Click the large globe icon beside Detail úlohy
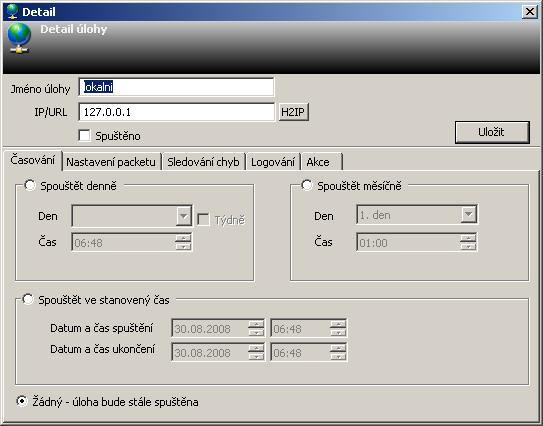The image size is (543, 426). (x=19, y=38)
